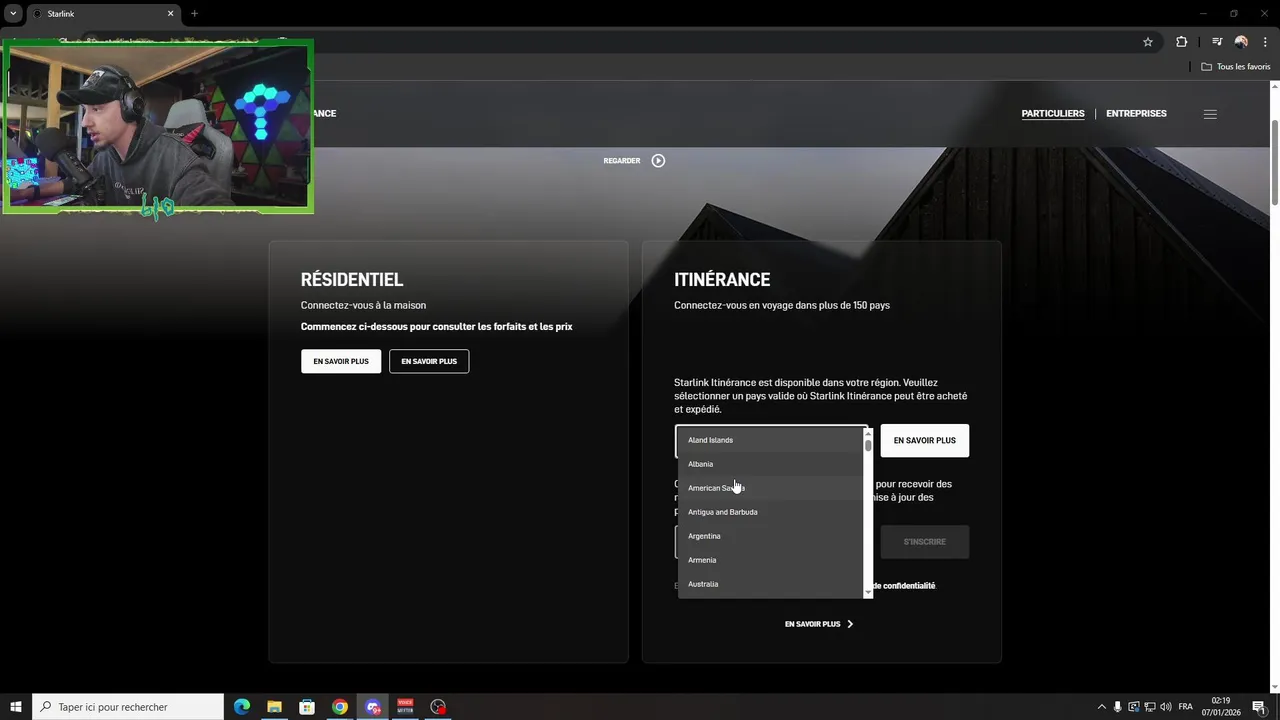Click the country list scroll-down arrow
Viewport: 1280px width, 720px height.
(868, 593)
